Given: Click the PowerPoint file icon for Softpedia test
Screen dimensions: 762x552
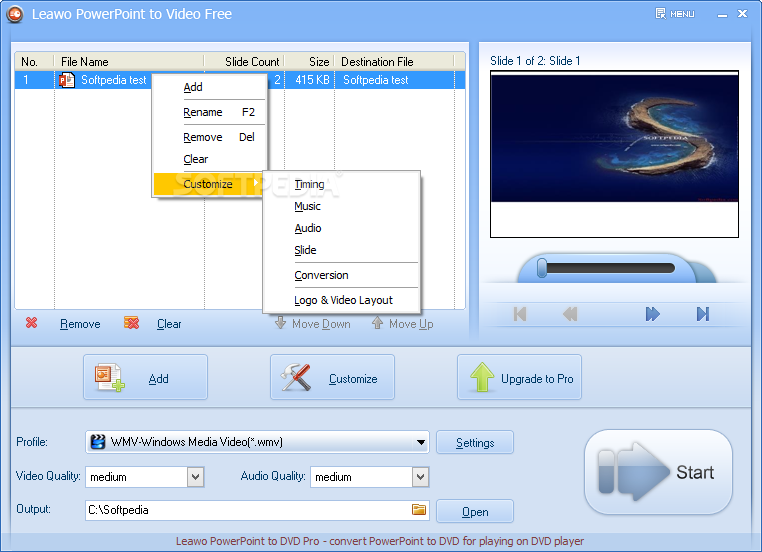Looking at the screenshot, I should click(67, 80).
